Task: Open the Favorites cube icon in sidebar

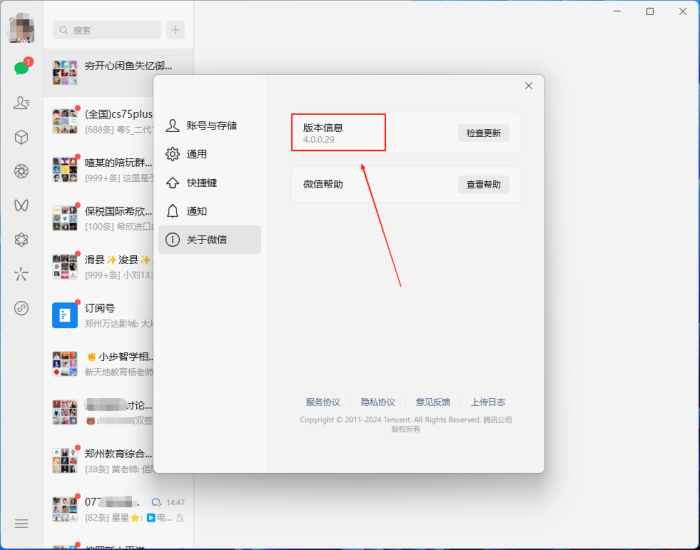Action: coord(21,137)
